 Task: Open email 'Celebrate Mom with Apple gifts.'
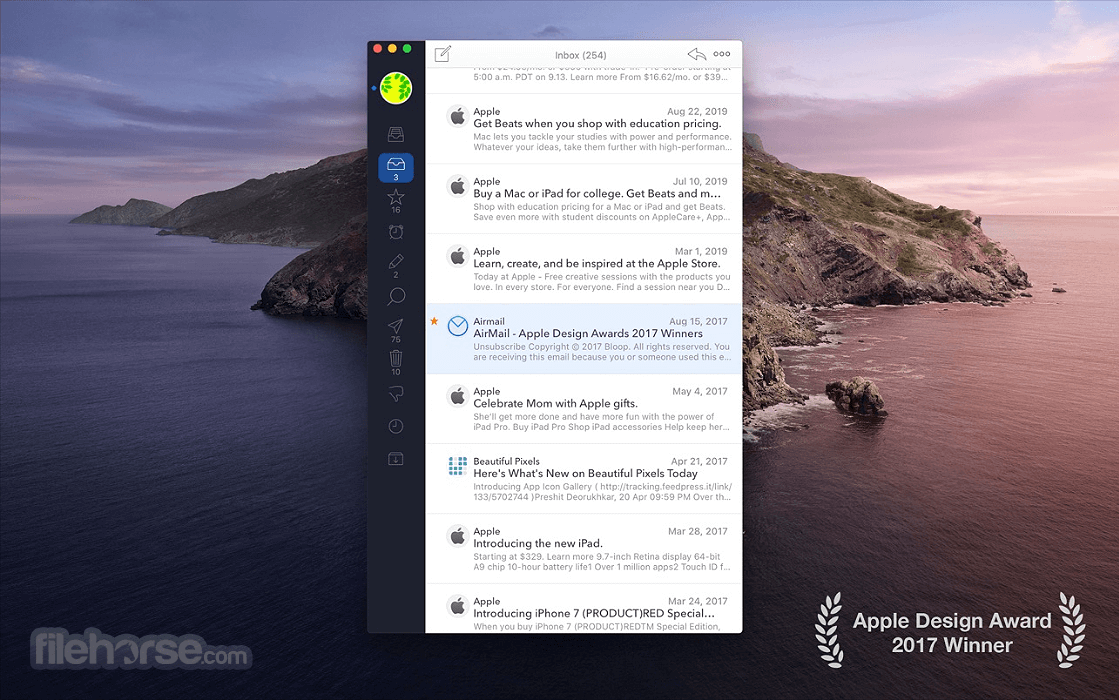point(584,409)
